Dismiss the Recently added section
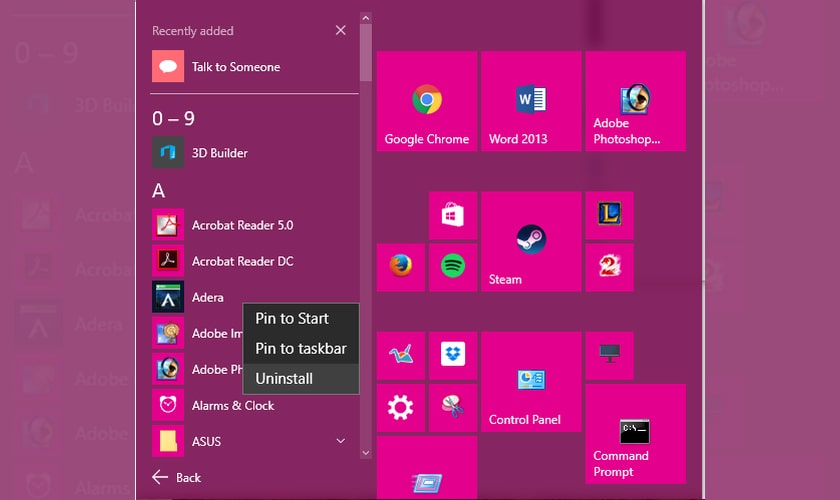 [340, 31]
